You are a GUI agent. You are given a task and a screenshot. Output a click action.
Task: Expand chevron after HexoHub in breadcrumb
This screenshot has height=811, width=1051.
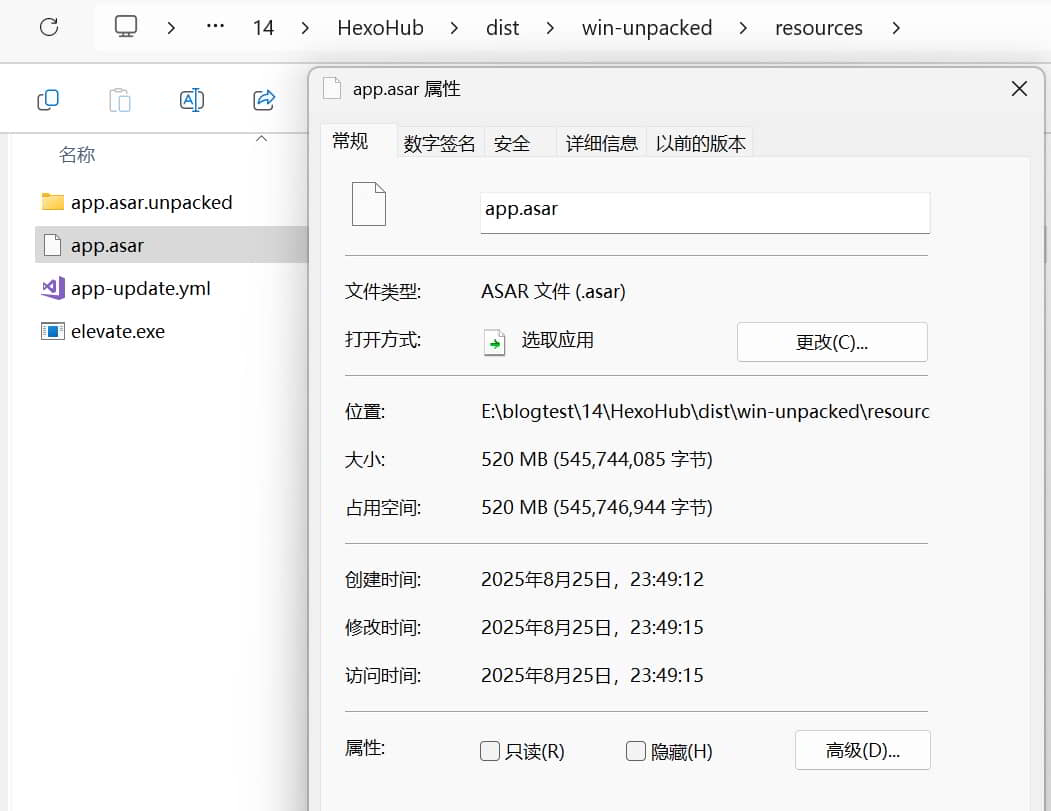pos(454,27)
